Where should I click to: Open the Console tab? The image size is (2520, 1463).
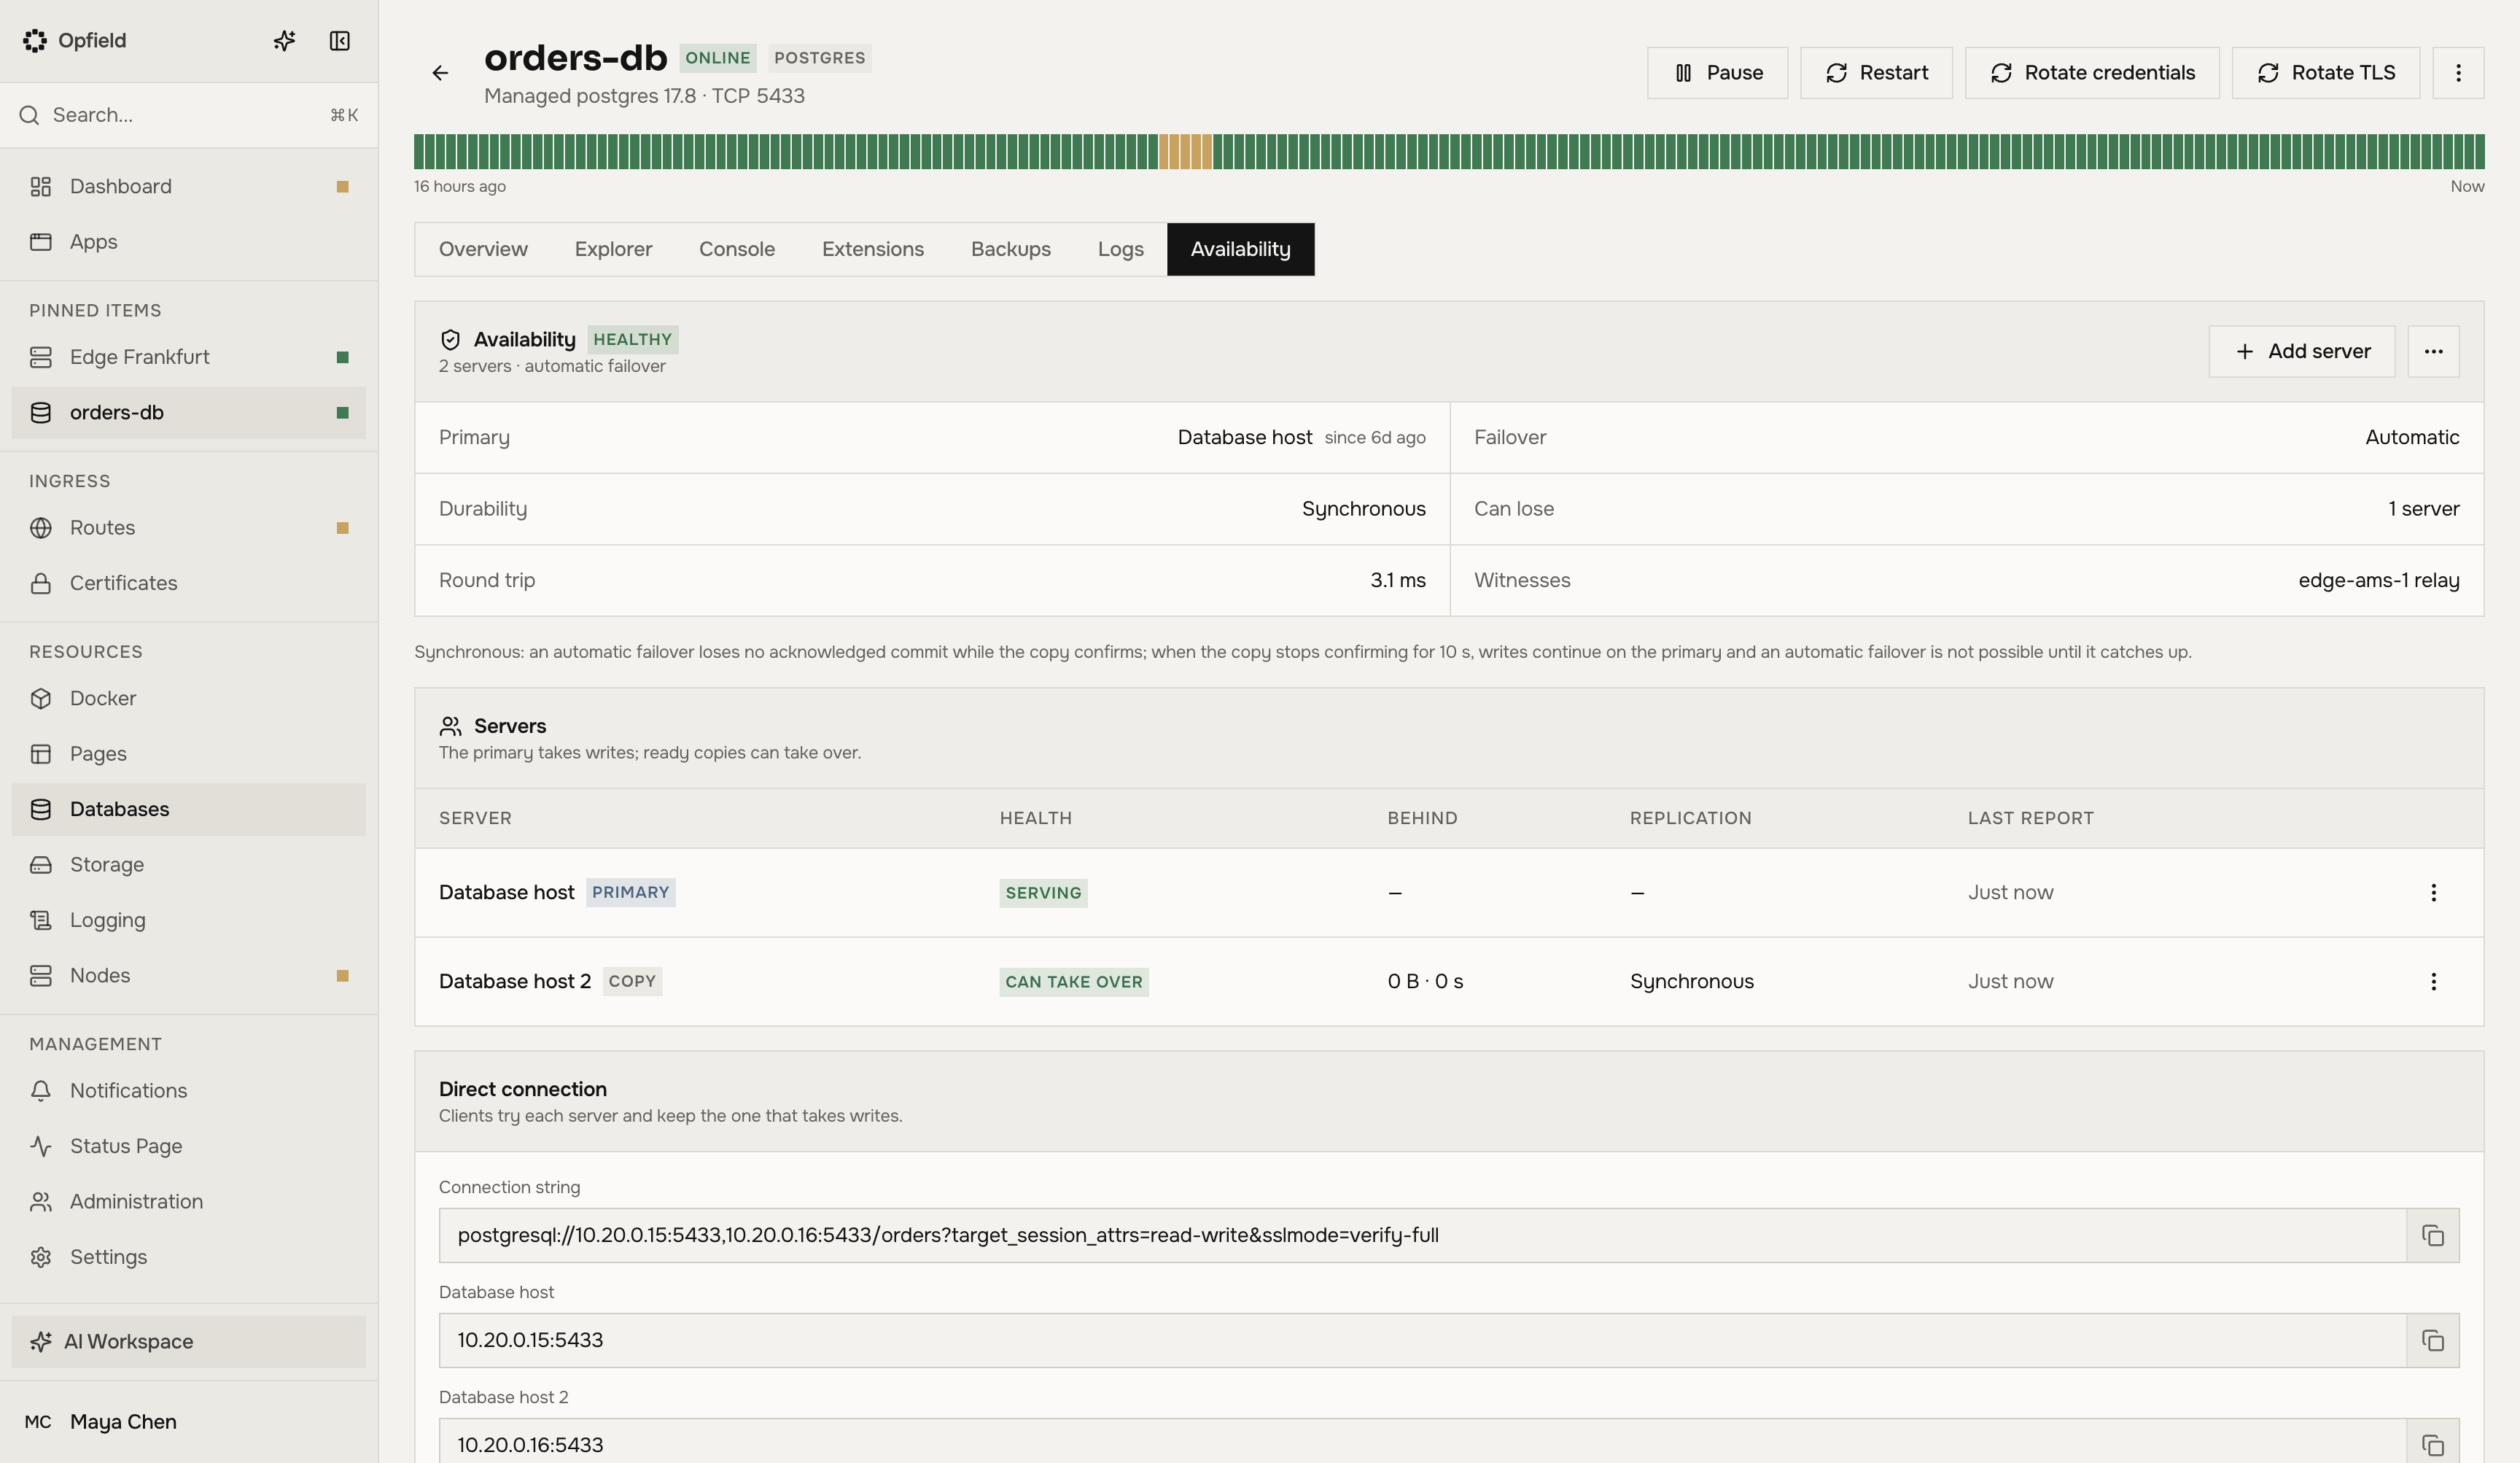click(737, 249)
